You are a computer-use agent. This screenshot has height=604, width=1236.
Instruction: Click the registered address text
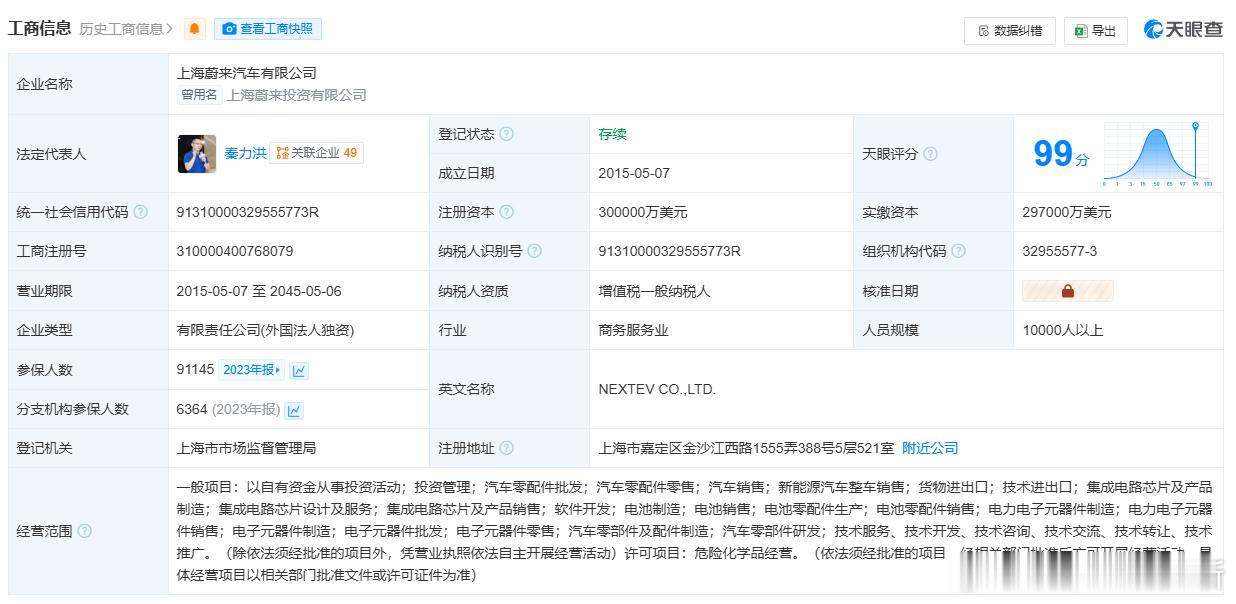tap(746, 448)
